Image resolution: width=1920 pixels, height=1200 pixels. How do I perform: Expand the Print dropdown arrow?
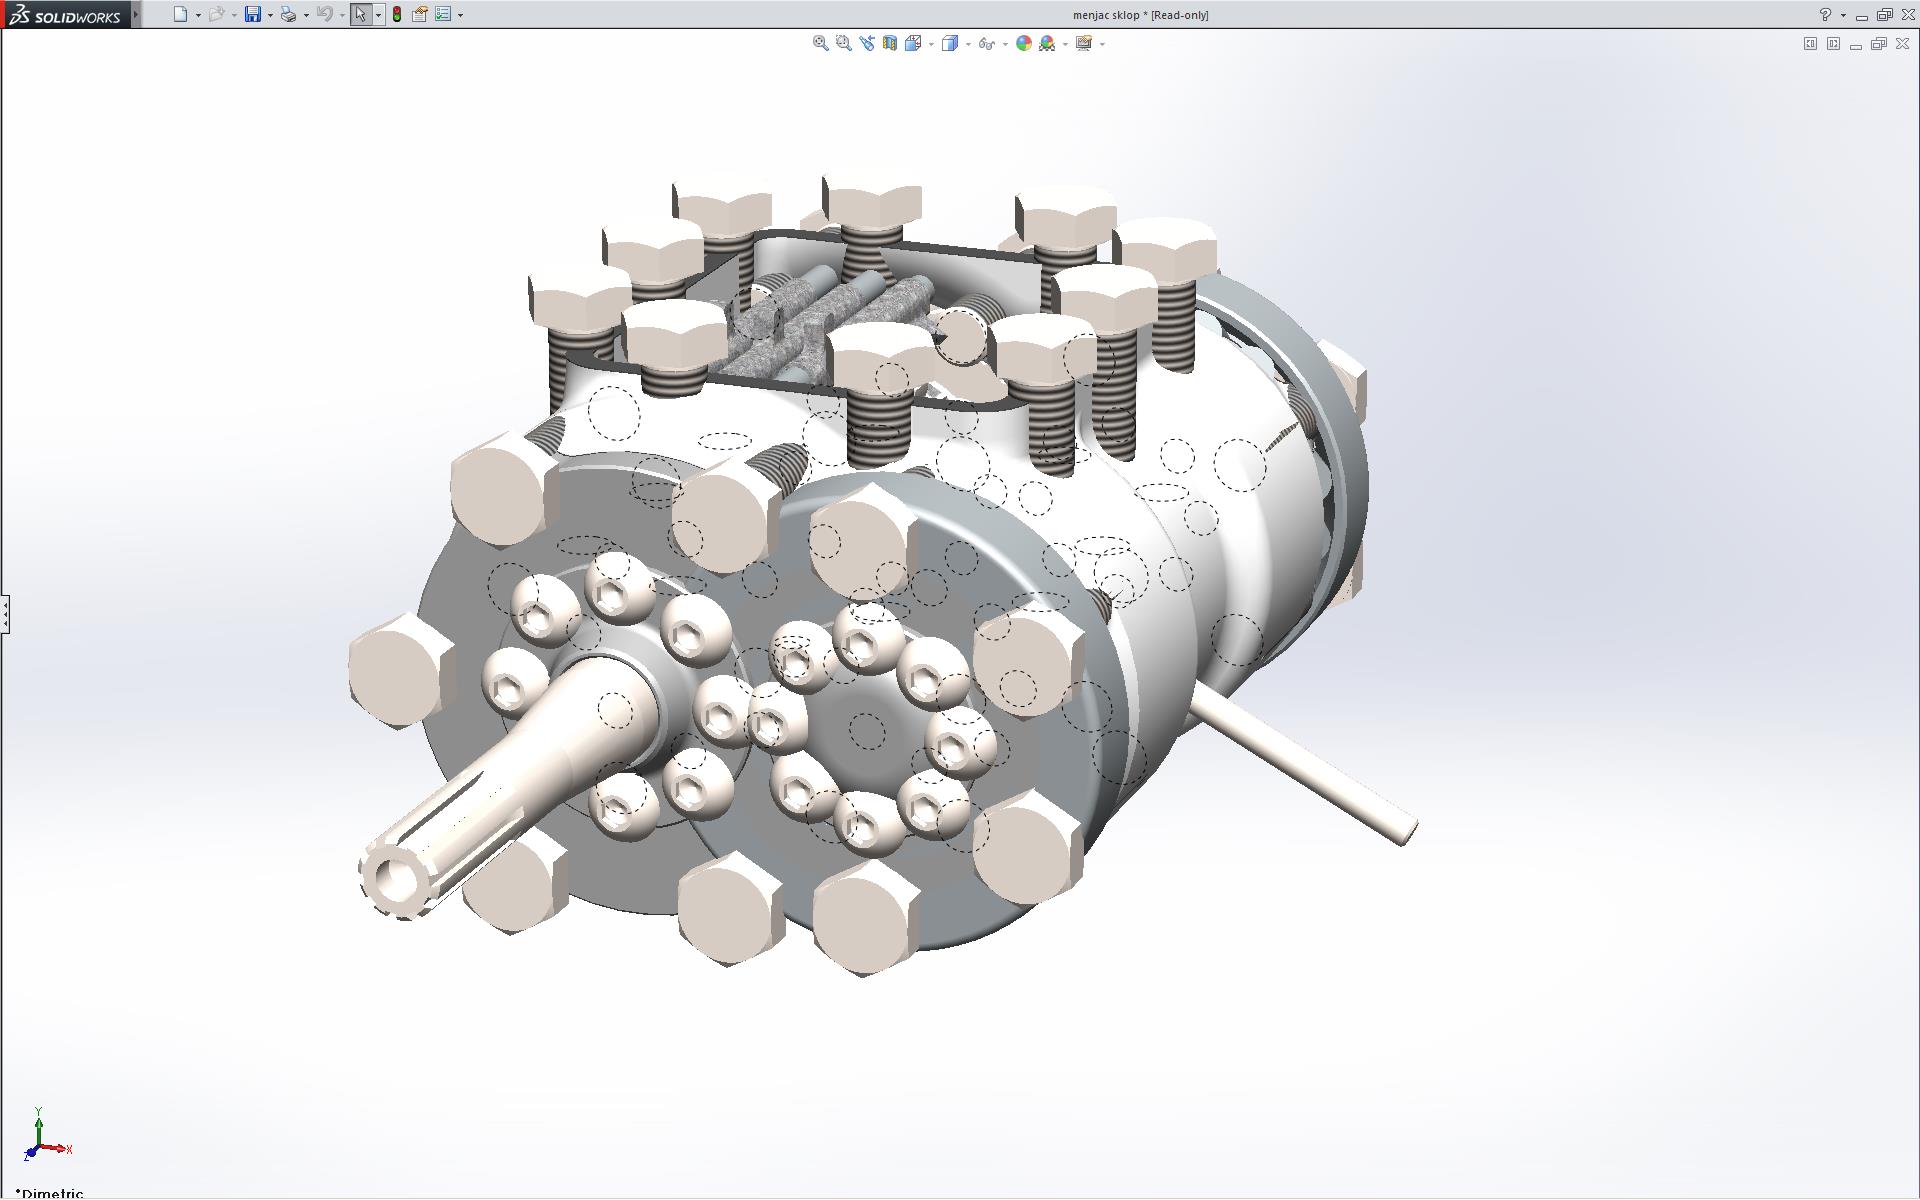click(306, 15)
